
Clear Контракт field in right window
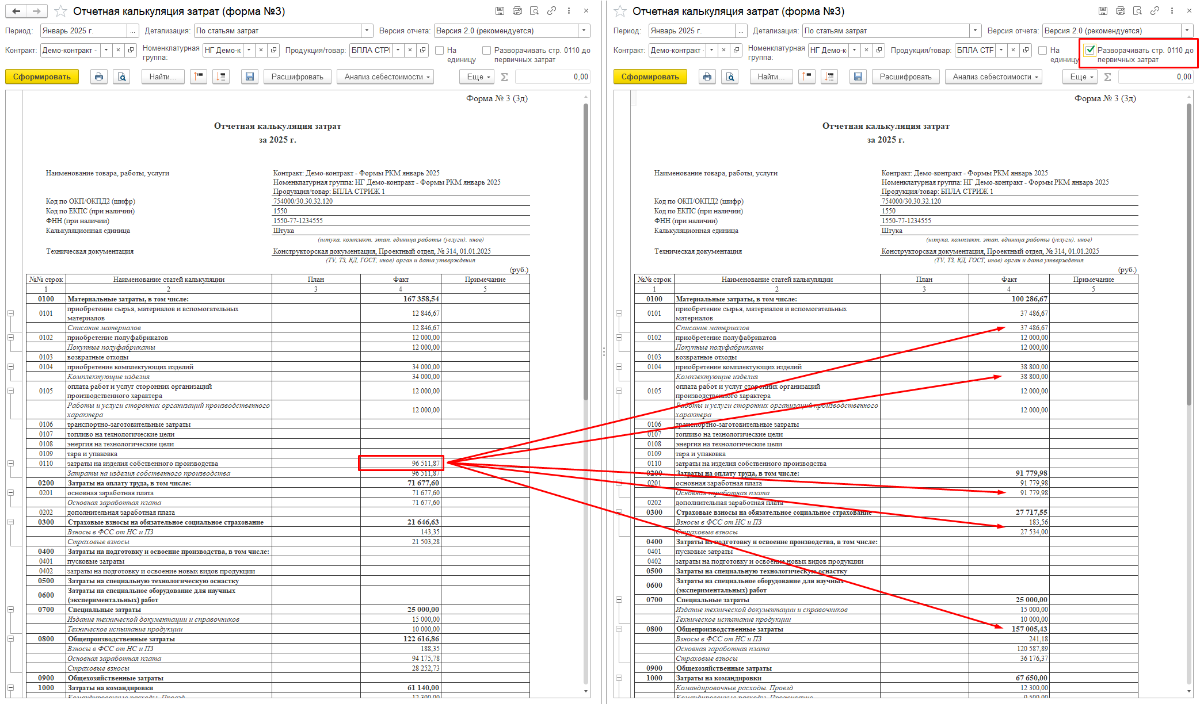(x=722, y=50)
